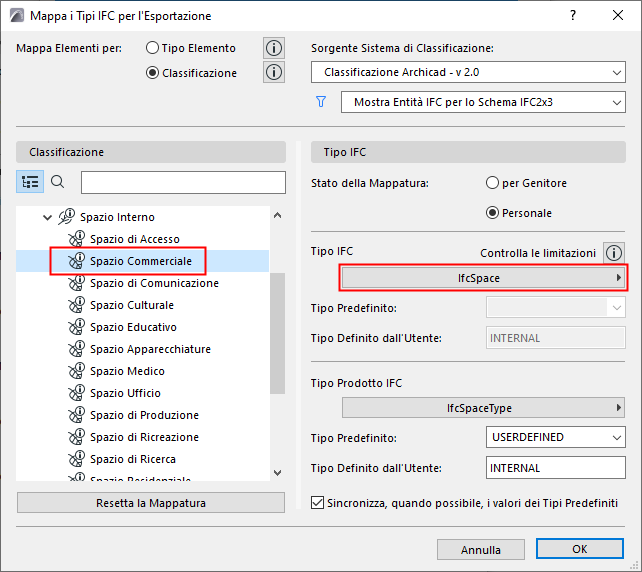
Task: Click the Resetta la Mappatura button
Action: pyautogui.click(x=151, y=503)
